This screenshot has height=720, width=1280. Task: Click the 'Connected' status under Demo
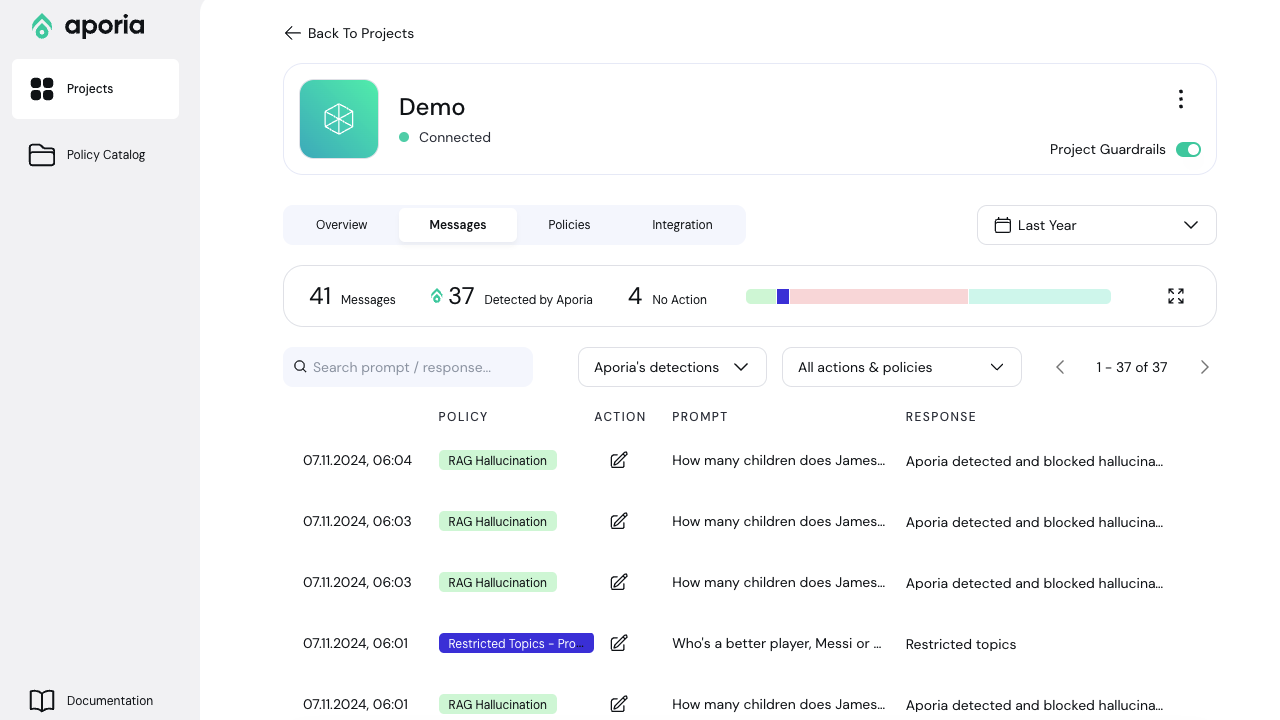[445, 138]
